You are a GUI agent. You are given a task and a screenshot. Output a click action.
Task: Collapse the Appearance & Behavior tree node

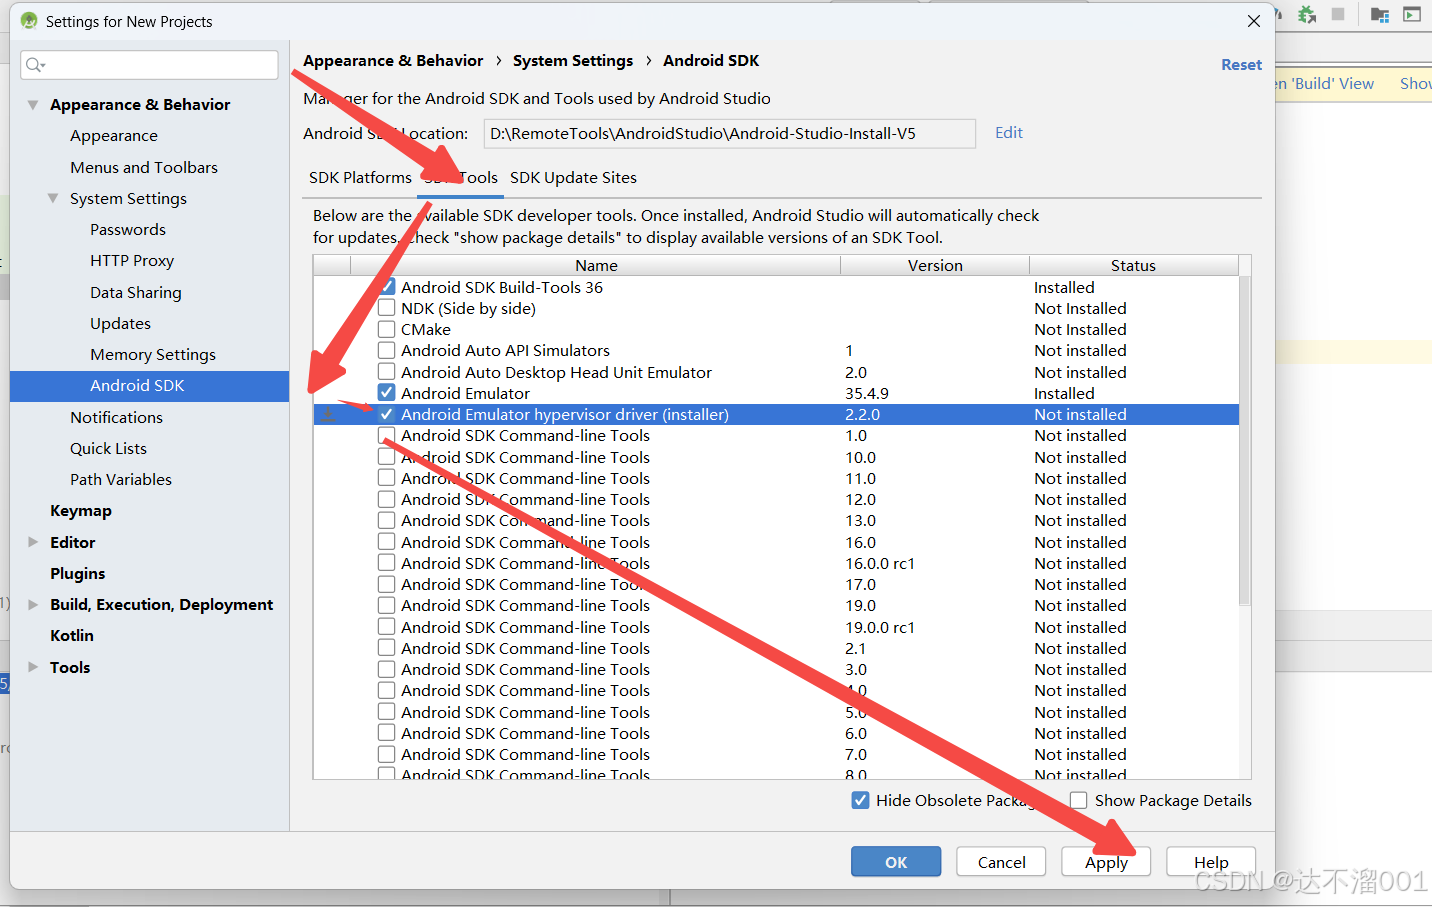[x=33, y=104]
